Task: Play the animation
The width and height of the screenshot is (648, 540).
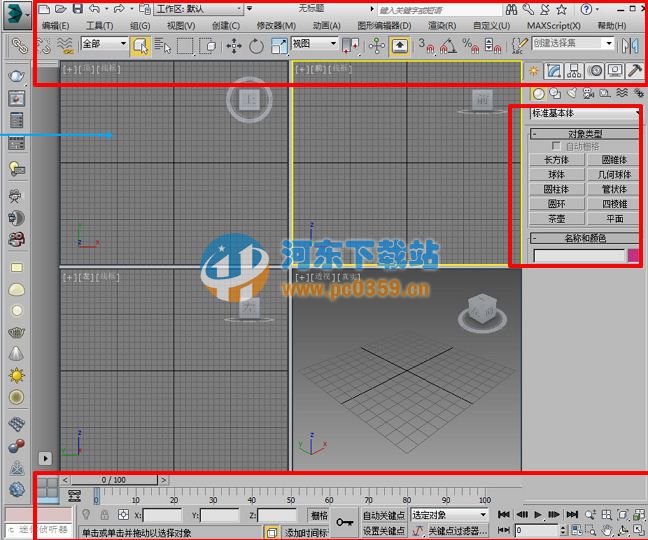Action: click(x=537, y=514)
